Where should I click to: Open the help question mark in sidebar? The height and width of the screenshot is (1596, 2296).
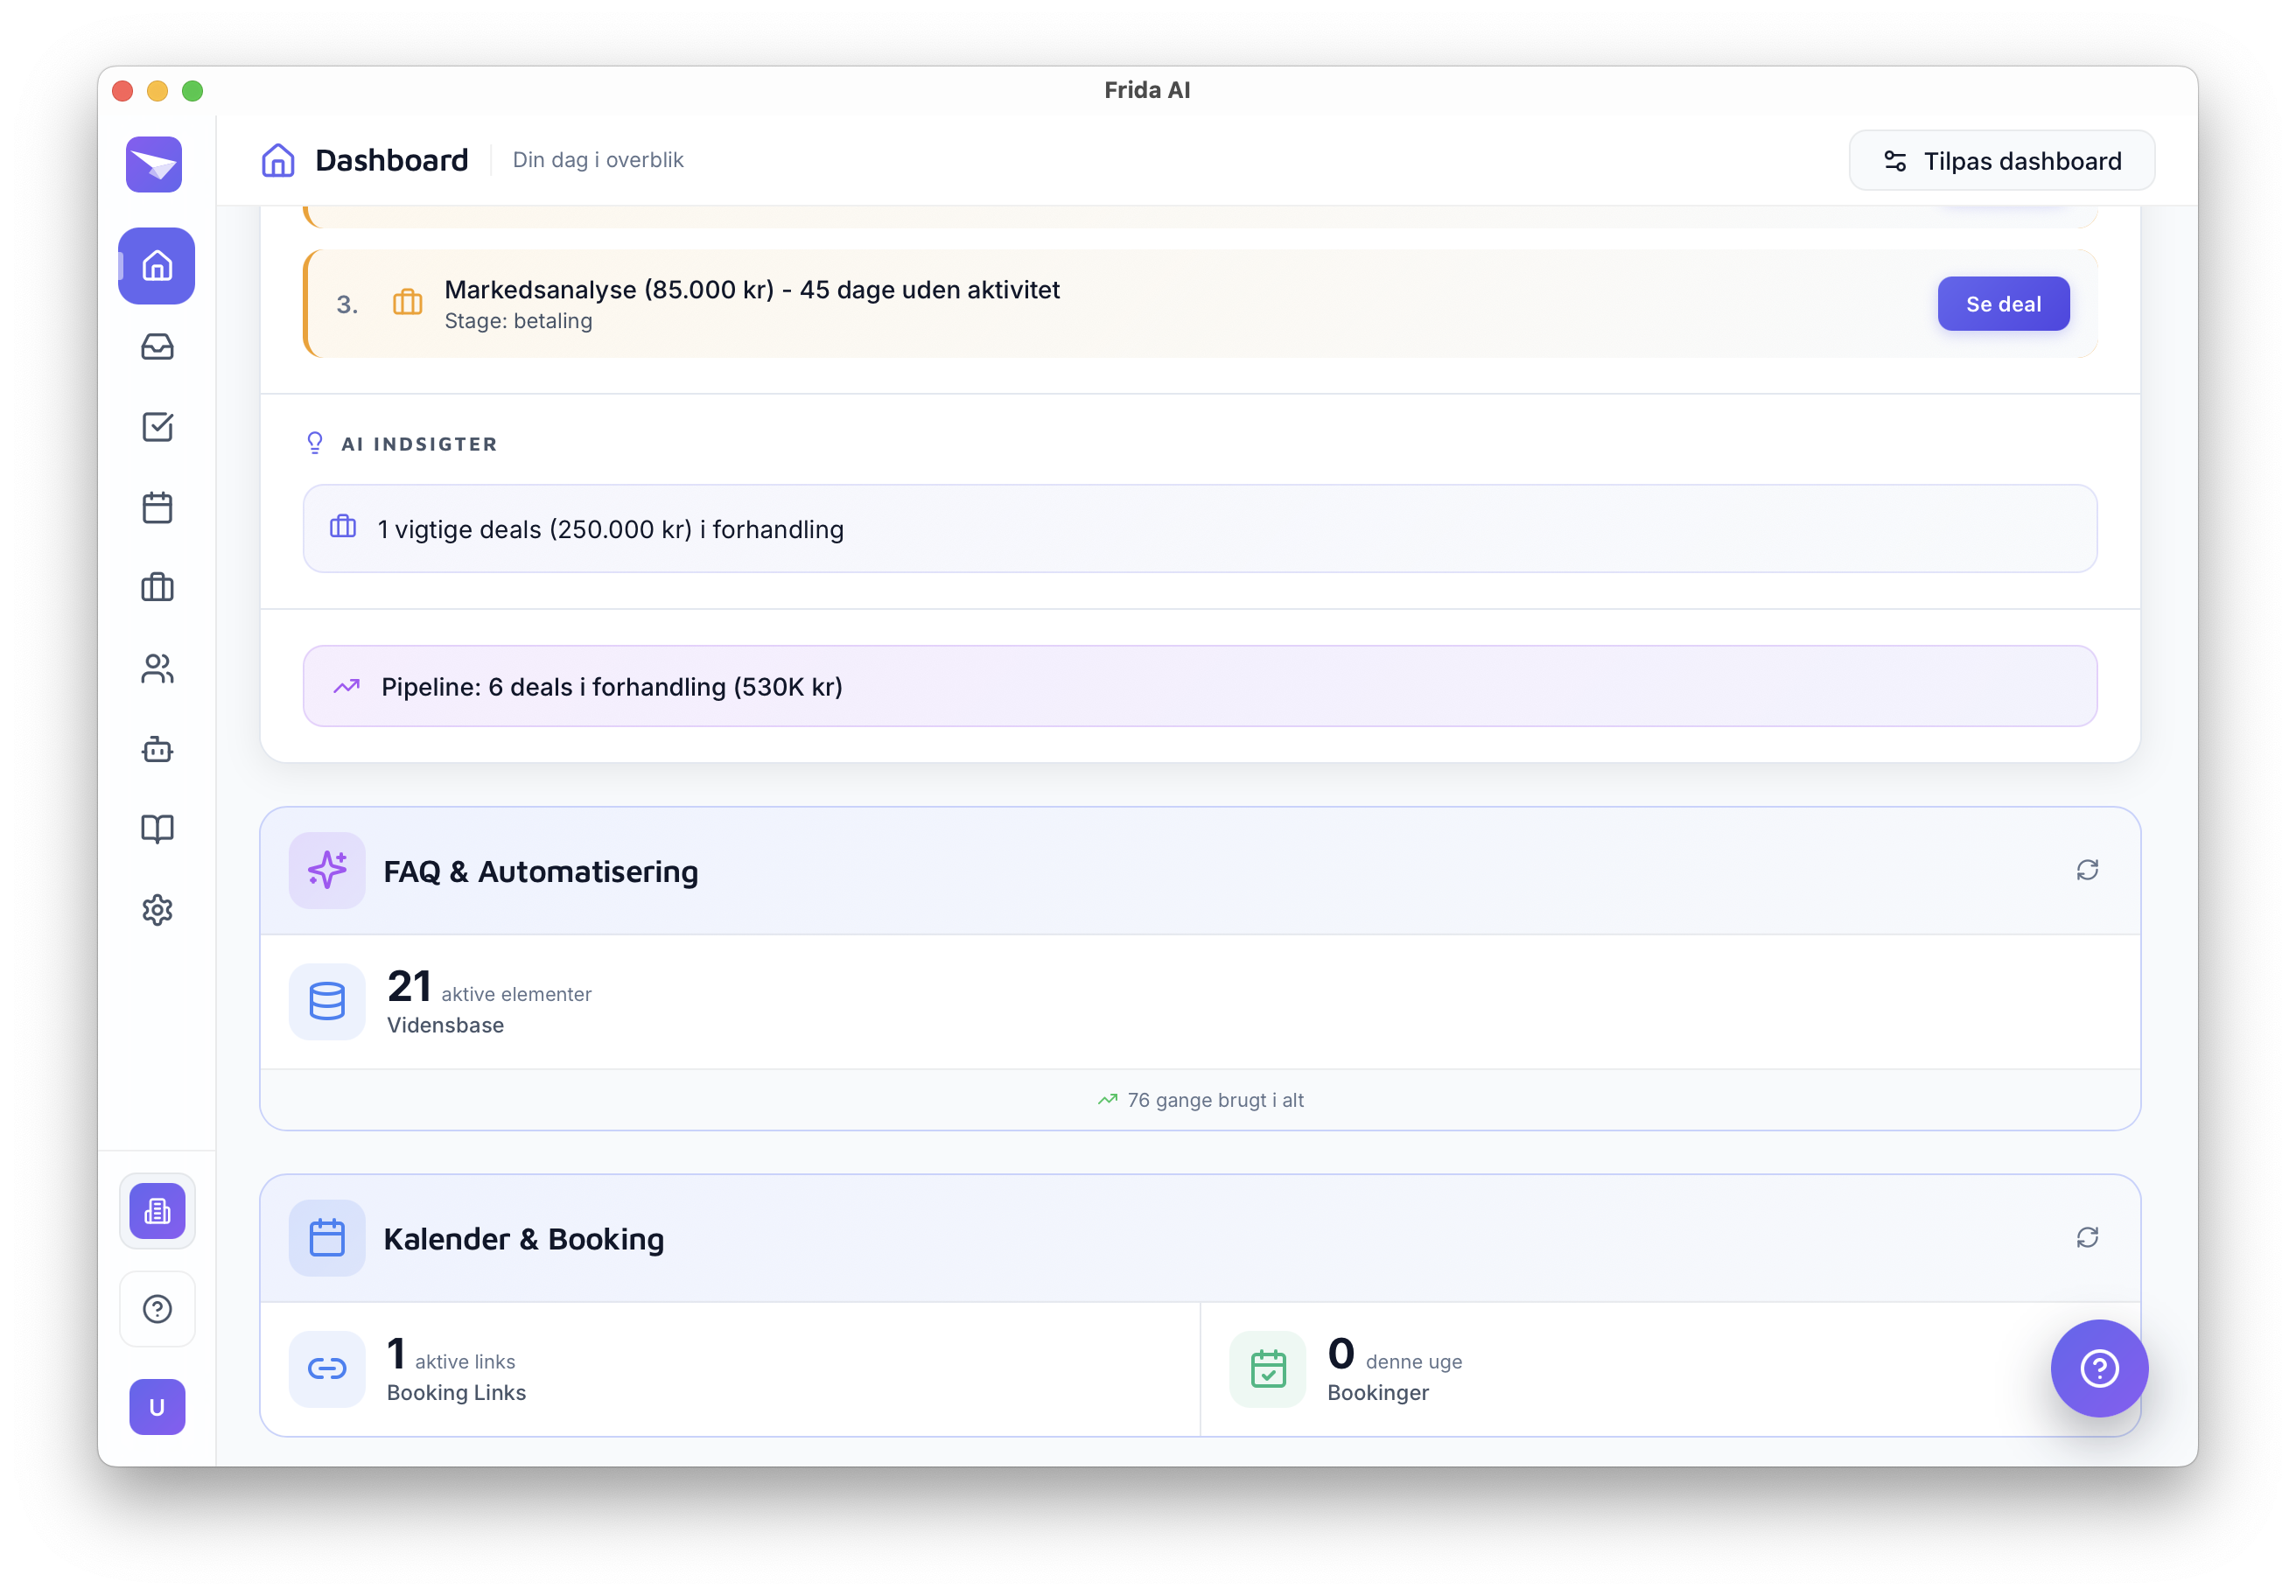tap(157, 1309)
